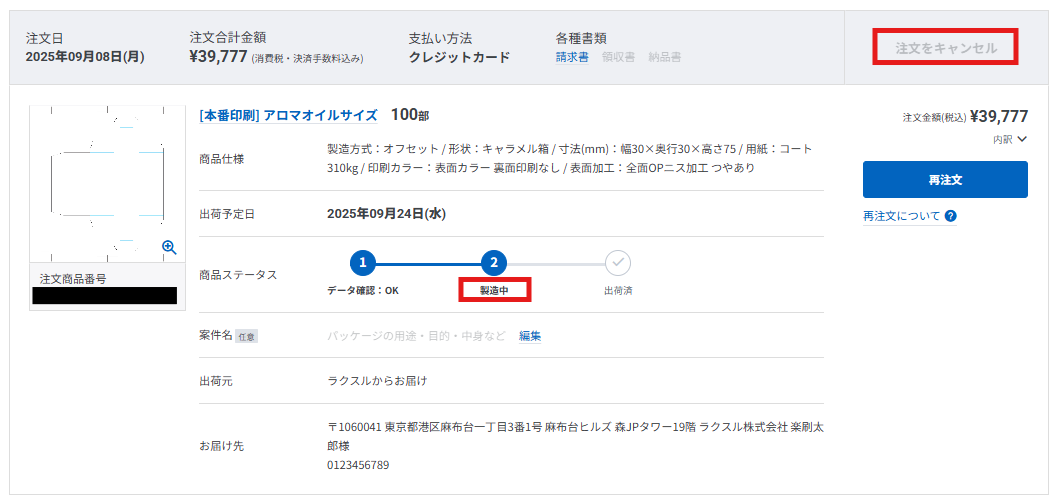This screenshot has width=1058, height=501.
Task: Click the 案件名 placeholder text field
Action: coord(416,335)
